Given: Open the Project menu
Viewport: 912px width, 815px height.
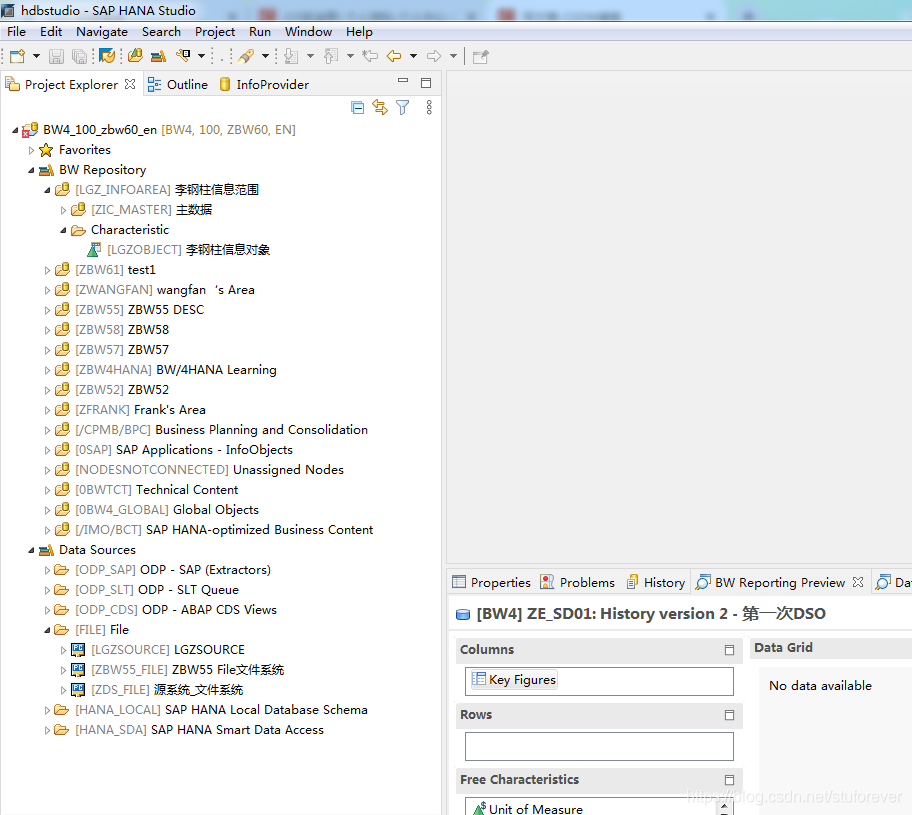Looking at the screenshot, I should tap(215, 32).
